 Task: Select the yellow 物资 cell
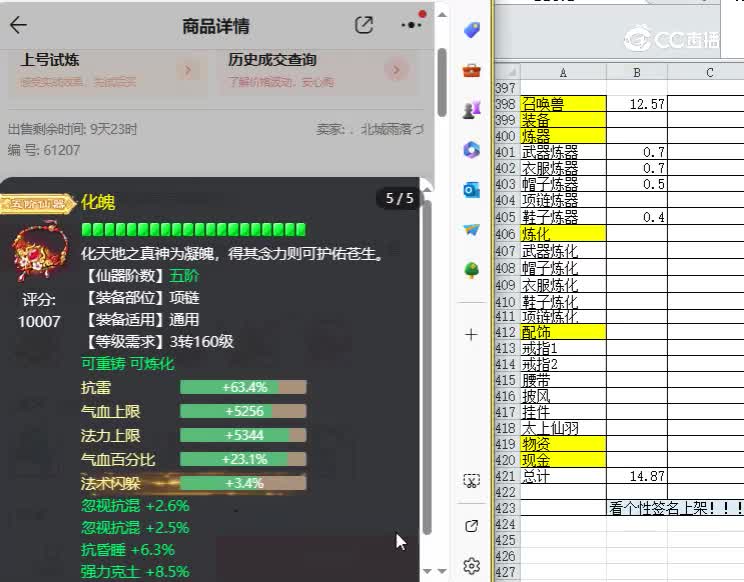point(563,444)
